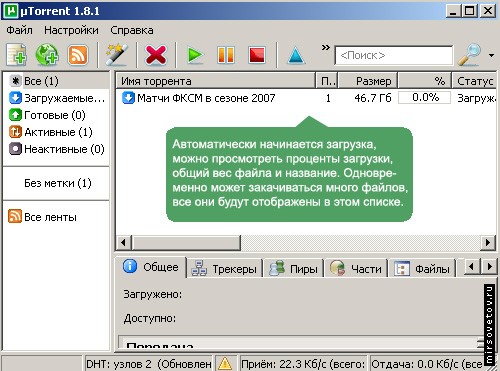Click the Add Torrent toolbar icon
500x371 pixels.
(17, 55)
